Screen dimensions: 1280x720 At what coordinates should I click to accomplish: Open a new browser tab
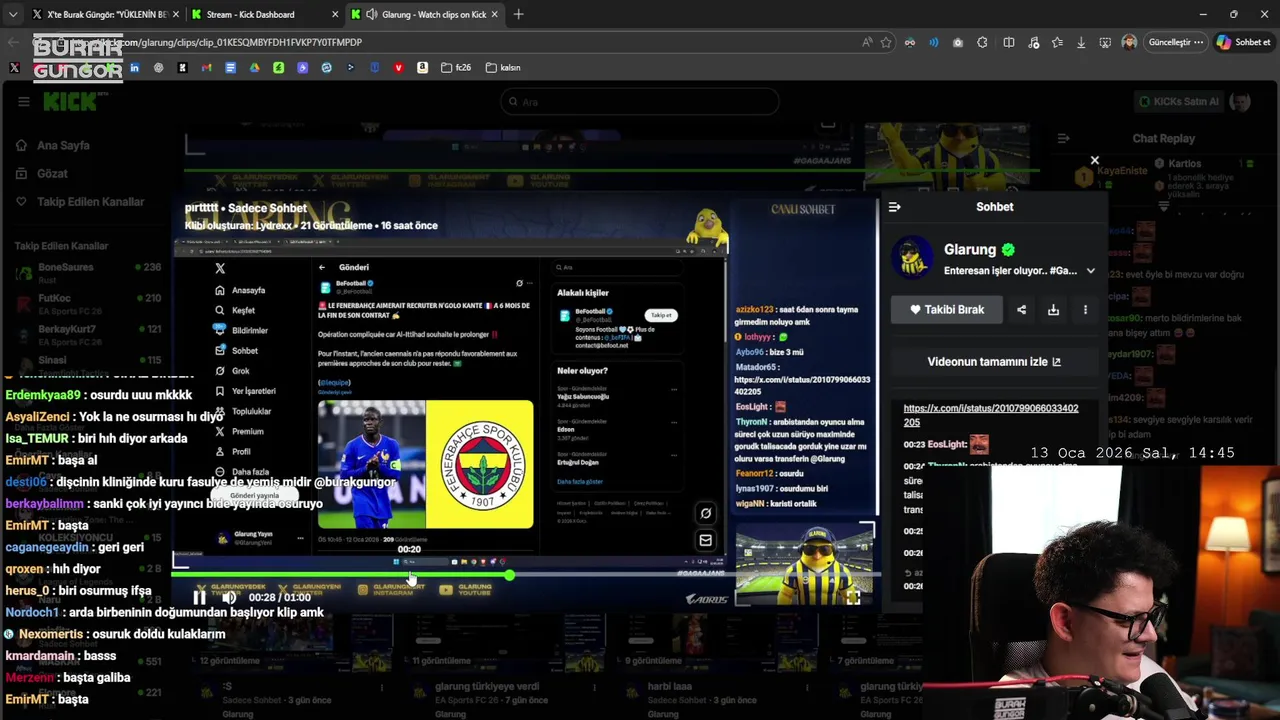pos(518,14)
